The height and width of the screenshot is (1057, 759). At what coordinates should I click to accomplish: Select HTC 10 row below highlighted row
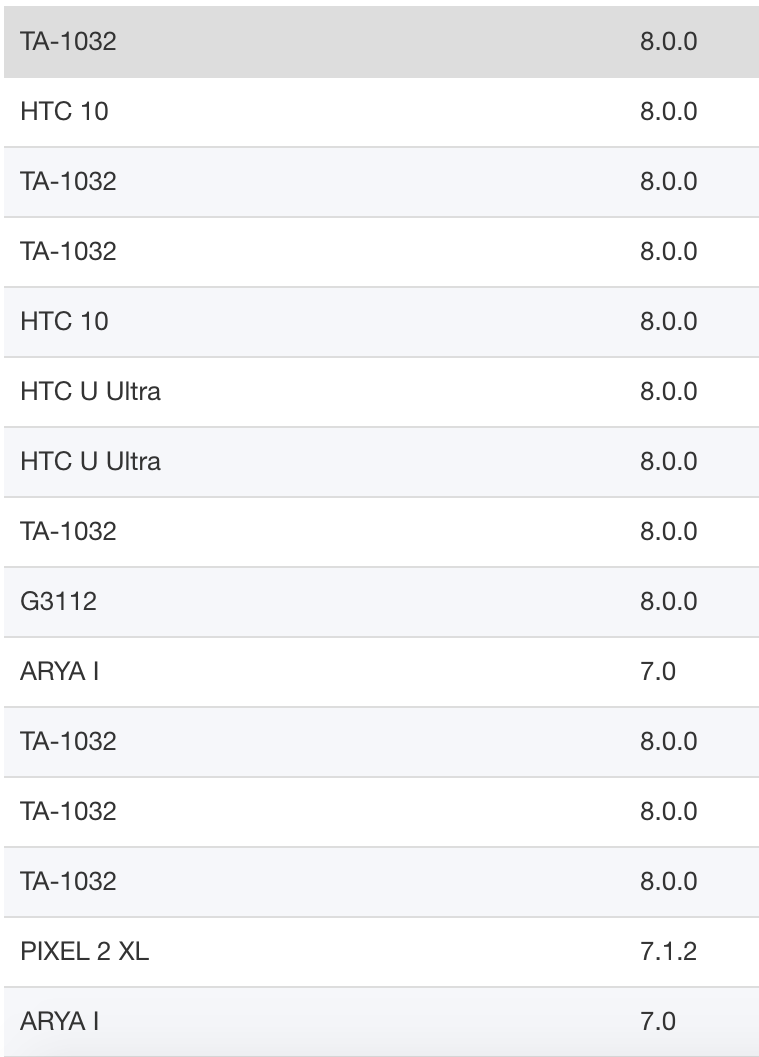tap(382, 112)
